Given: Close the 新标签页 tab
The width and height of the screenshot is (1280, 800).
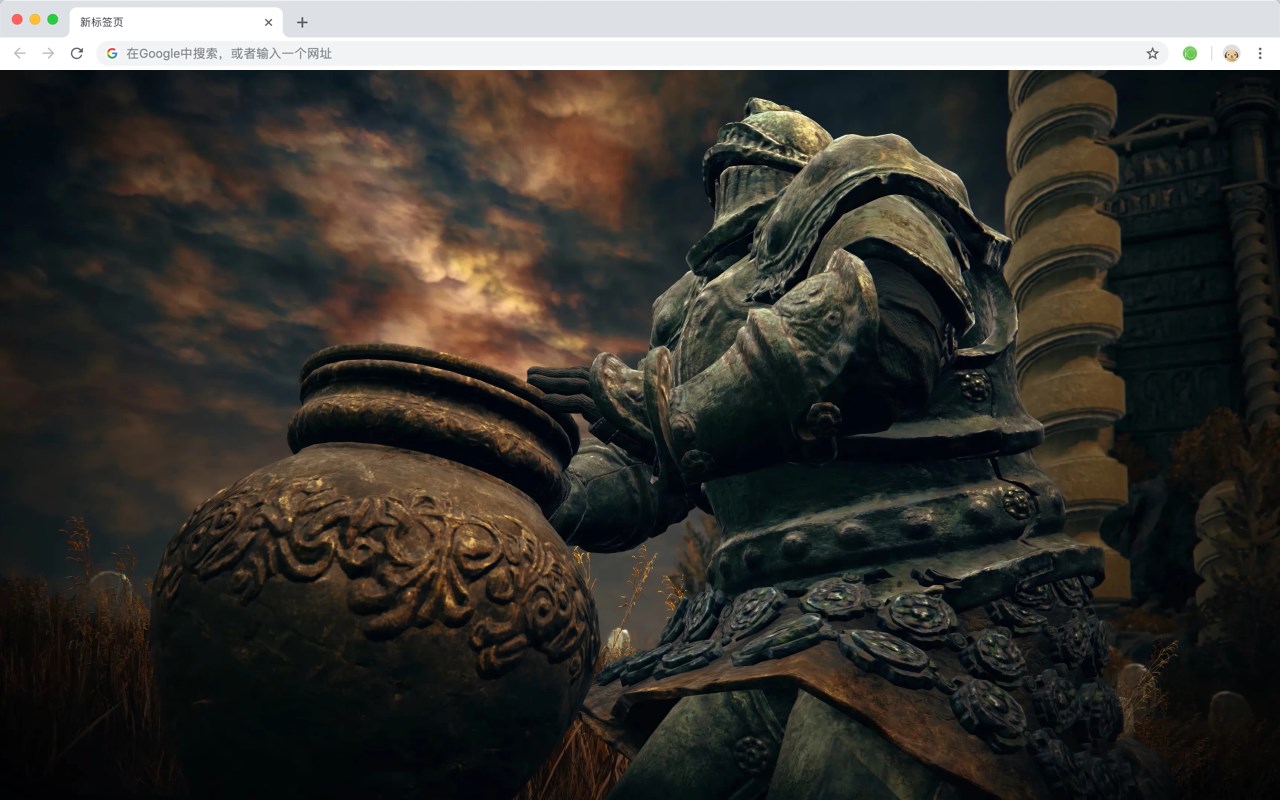Looking at the screenshot, I should pyautogui.click(x=268, y=21).
